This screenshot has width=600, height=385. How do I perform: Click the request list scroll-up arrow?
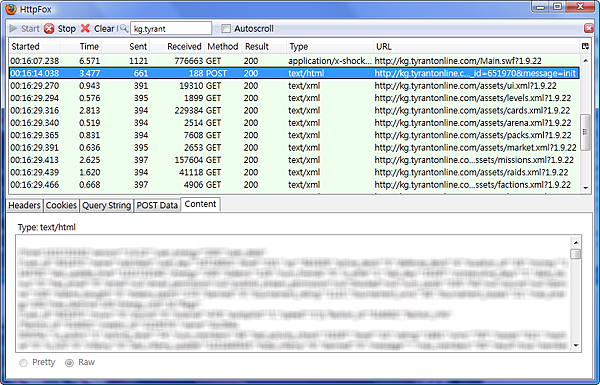coord(585,60)
